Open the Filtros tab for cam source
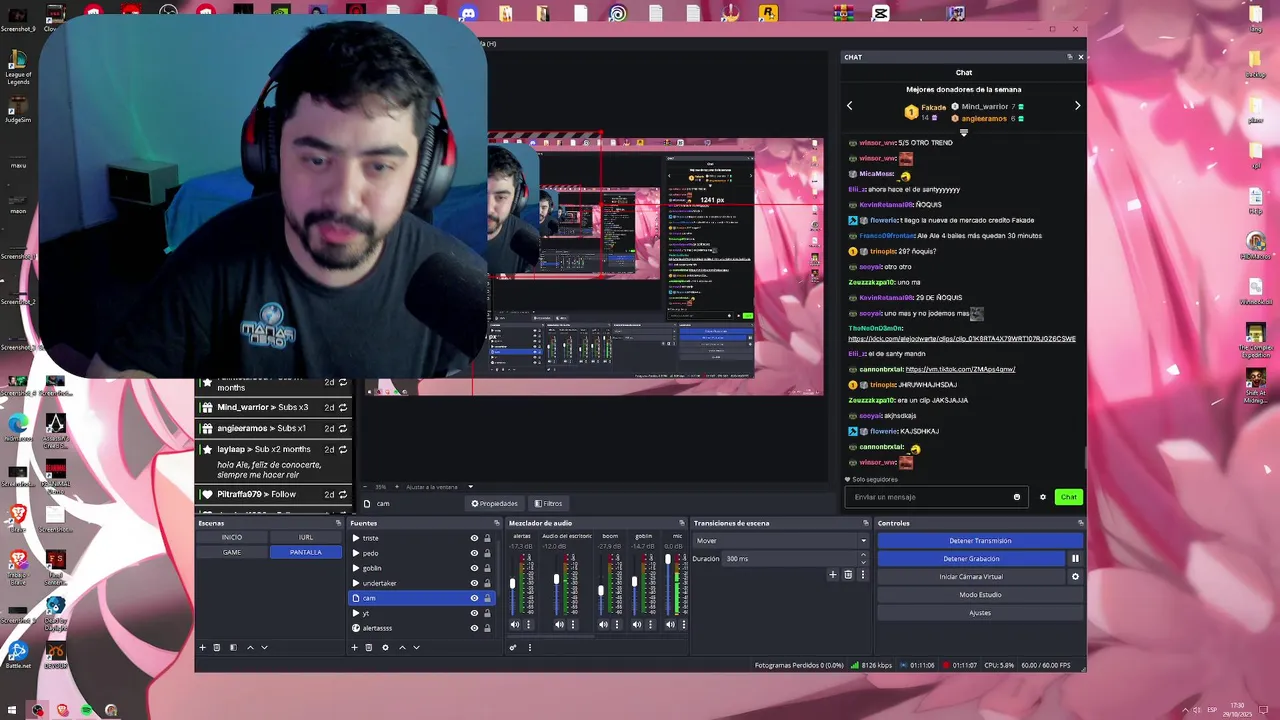1280x720 pixels. point(548,504)
